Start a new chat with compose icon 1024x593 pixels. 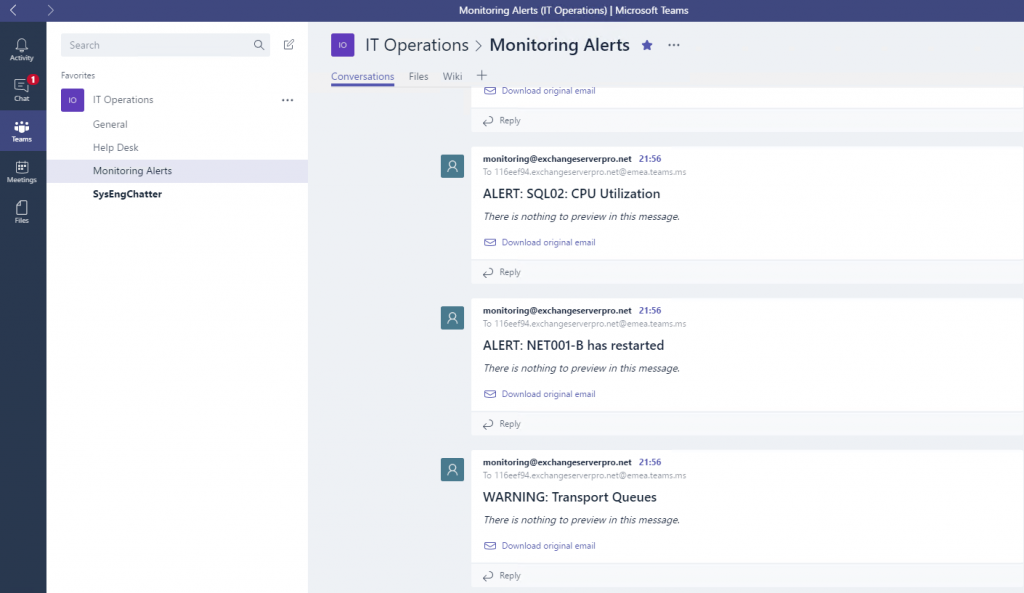tap(288, 45)
